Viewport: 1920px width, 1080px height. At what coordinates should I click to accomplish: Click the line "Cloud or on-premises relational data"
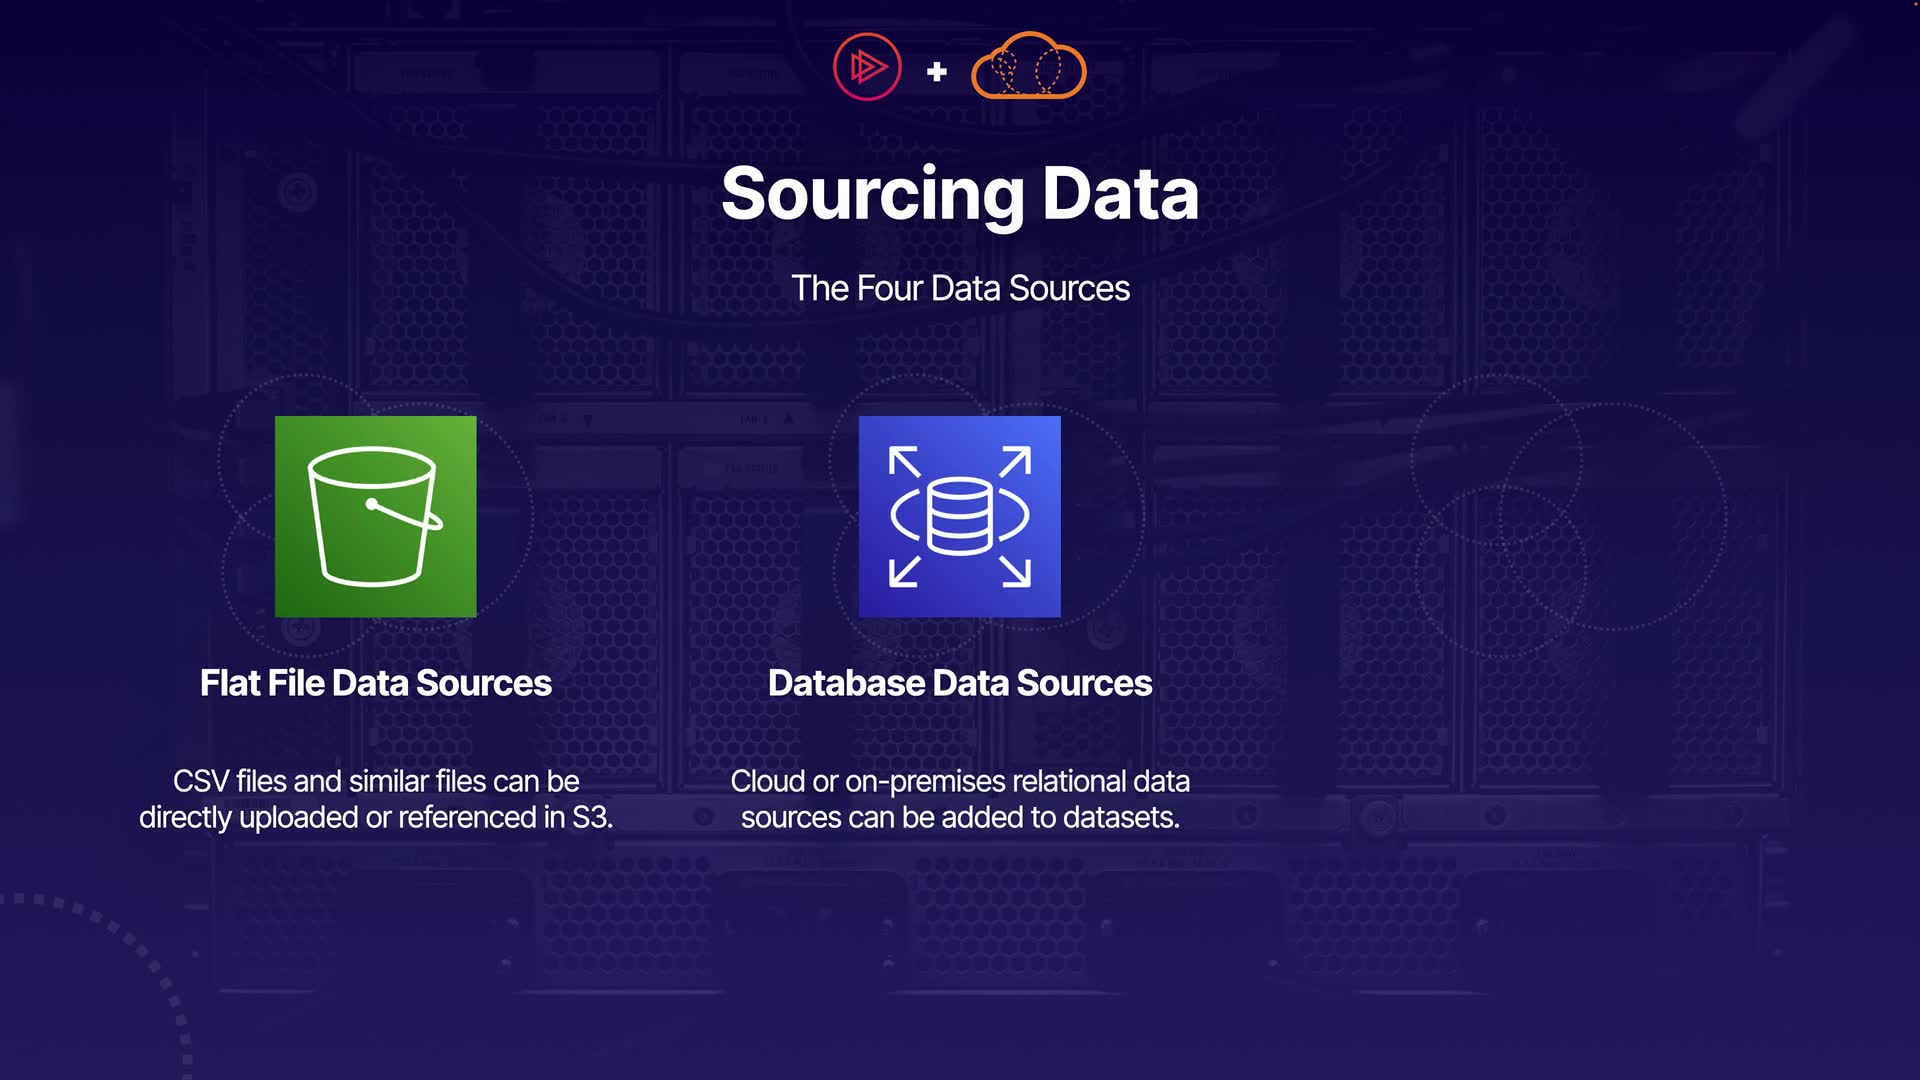[x=960, y=781]
